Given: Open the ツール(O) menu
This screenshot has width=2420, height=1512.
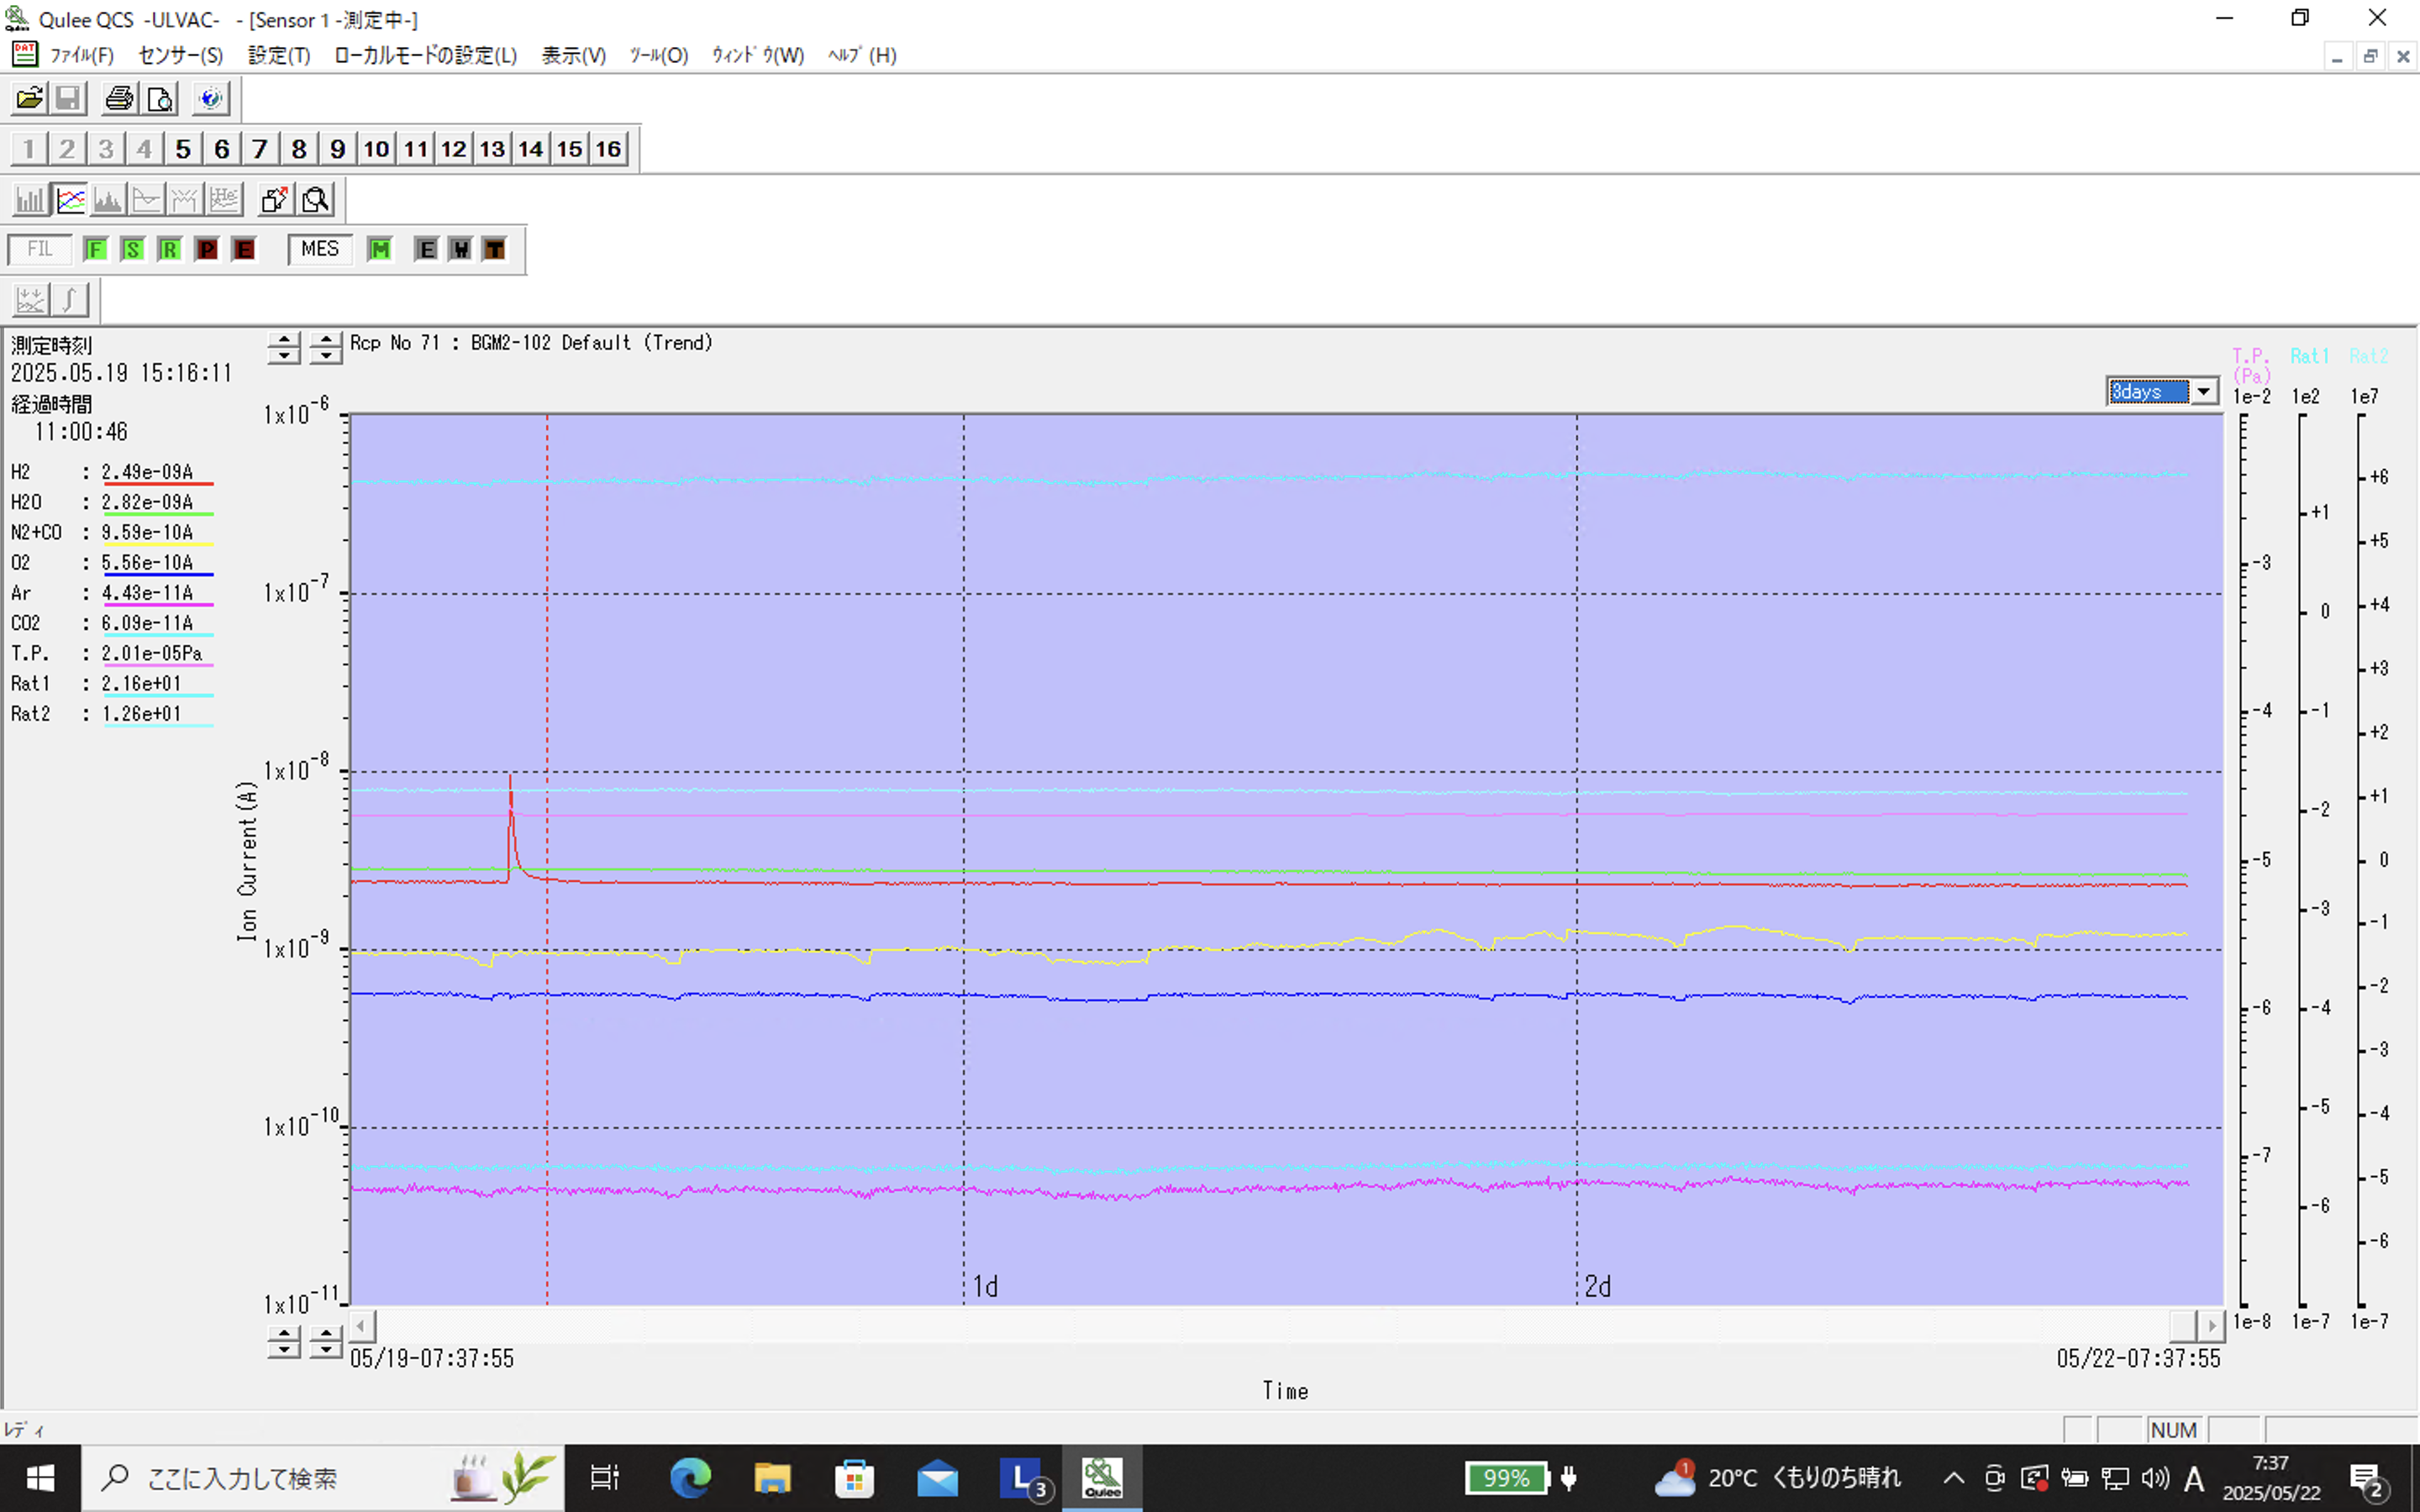Looking at the screenshot, I should (x=659, y=55).
